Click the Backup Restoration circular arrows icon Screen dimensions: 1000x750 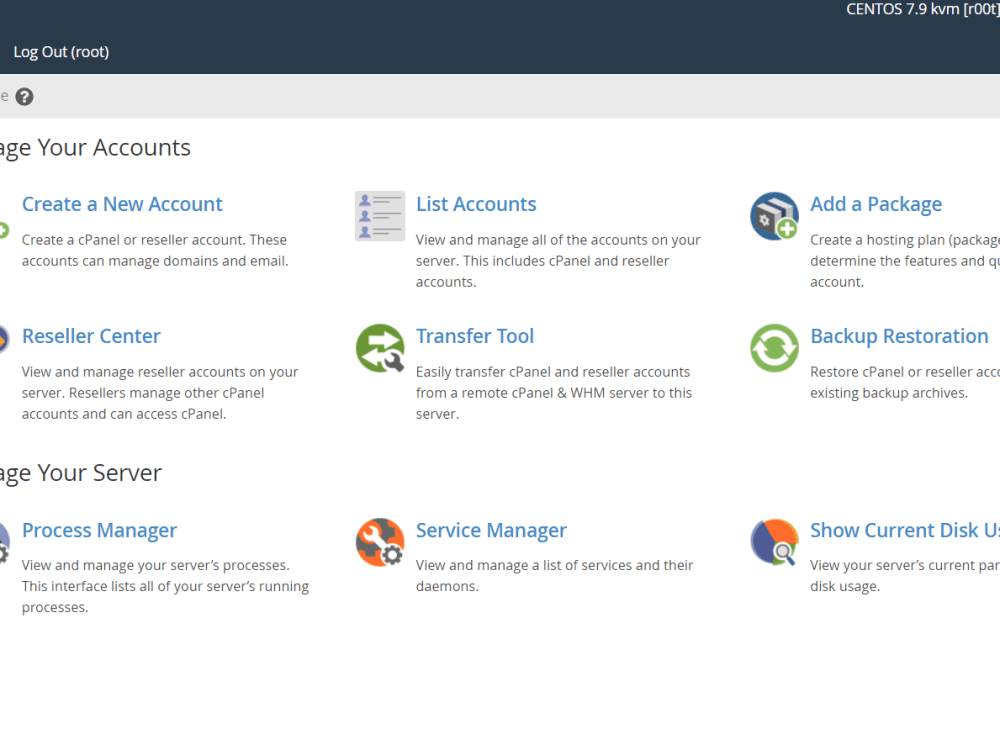[x=773, y=348]
